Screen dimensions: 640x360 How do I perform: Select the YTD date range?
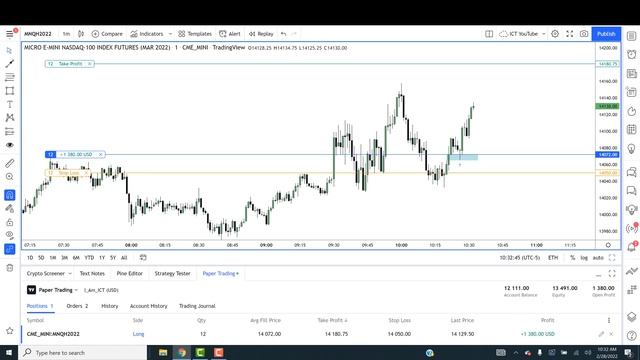(89, 258)
